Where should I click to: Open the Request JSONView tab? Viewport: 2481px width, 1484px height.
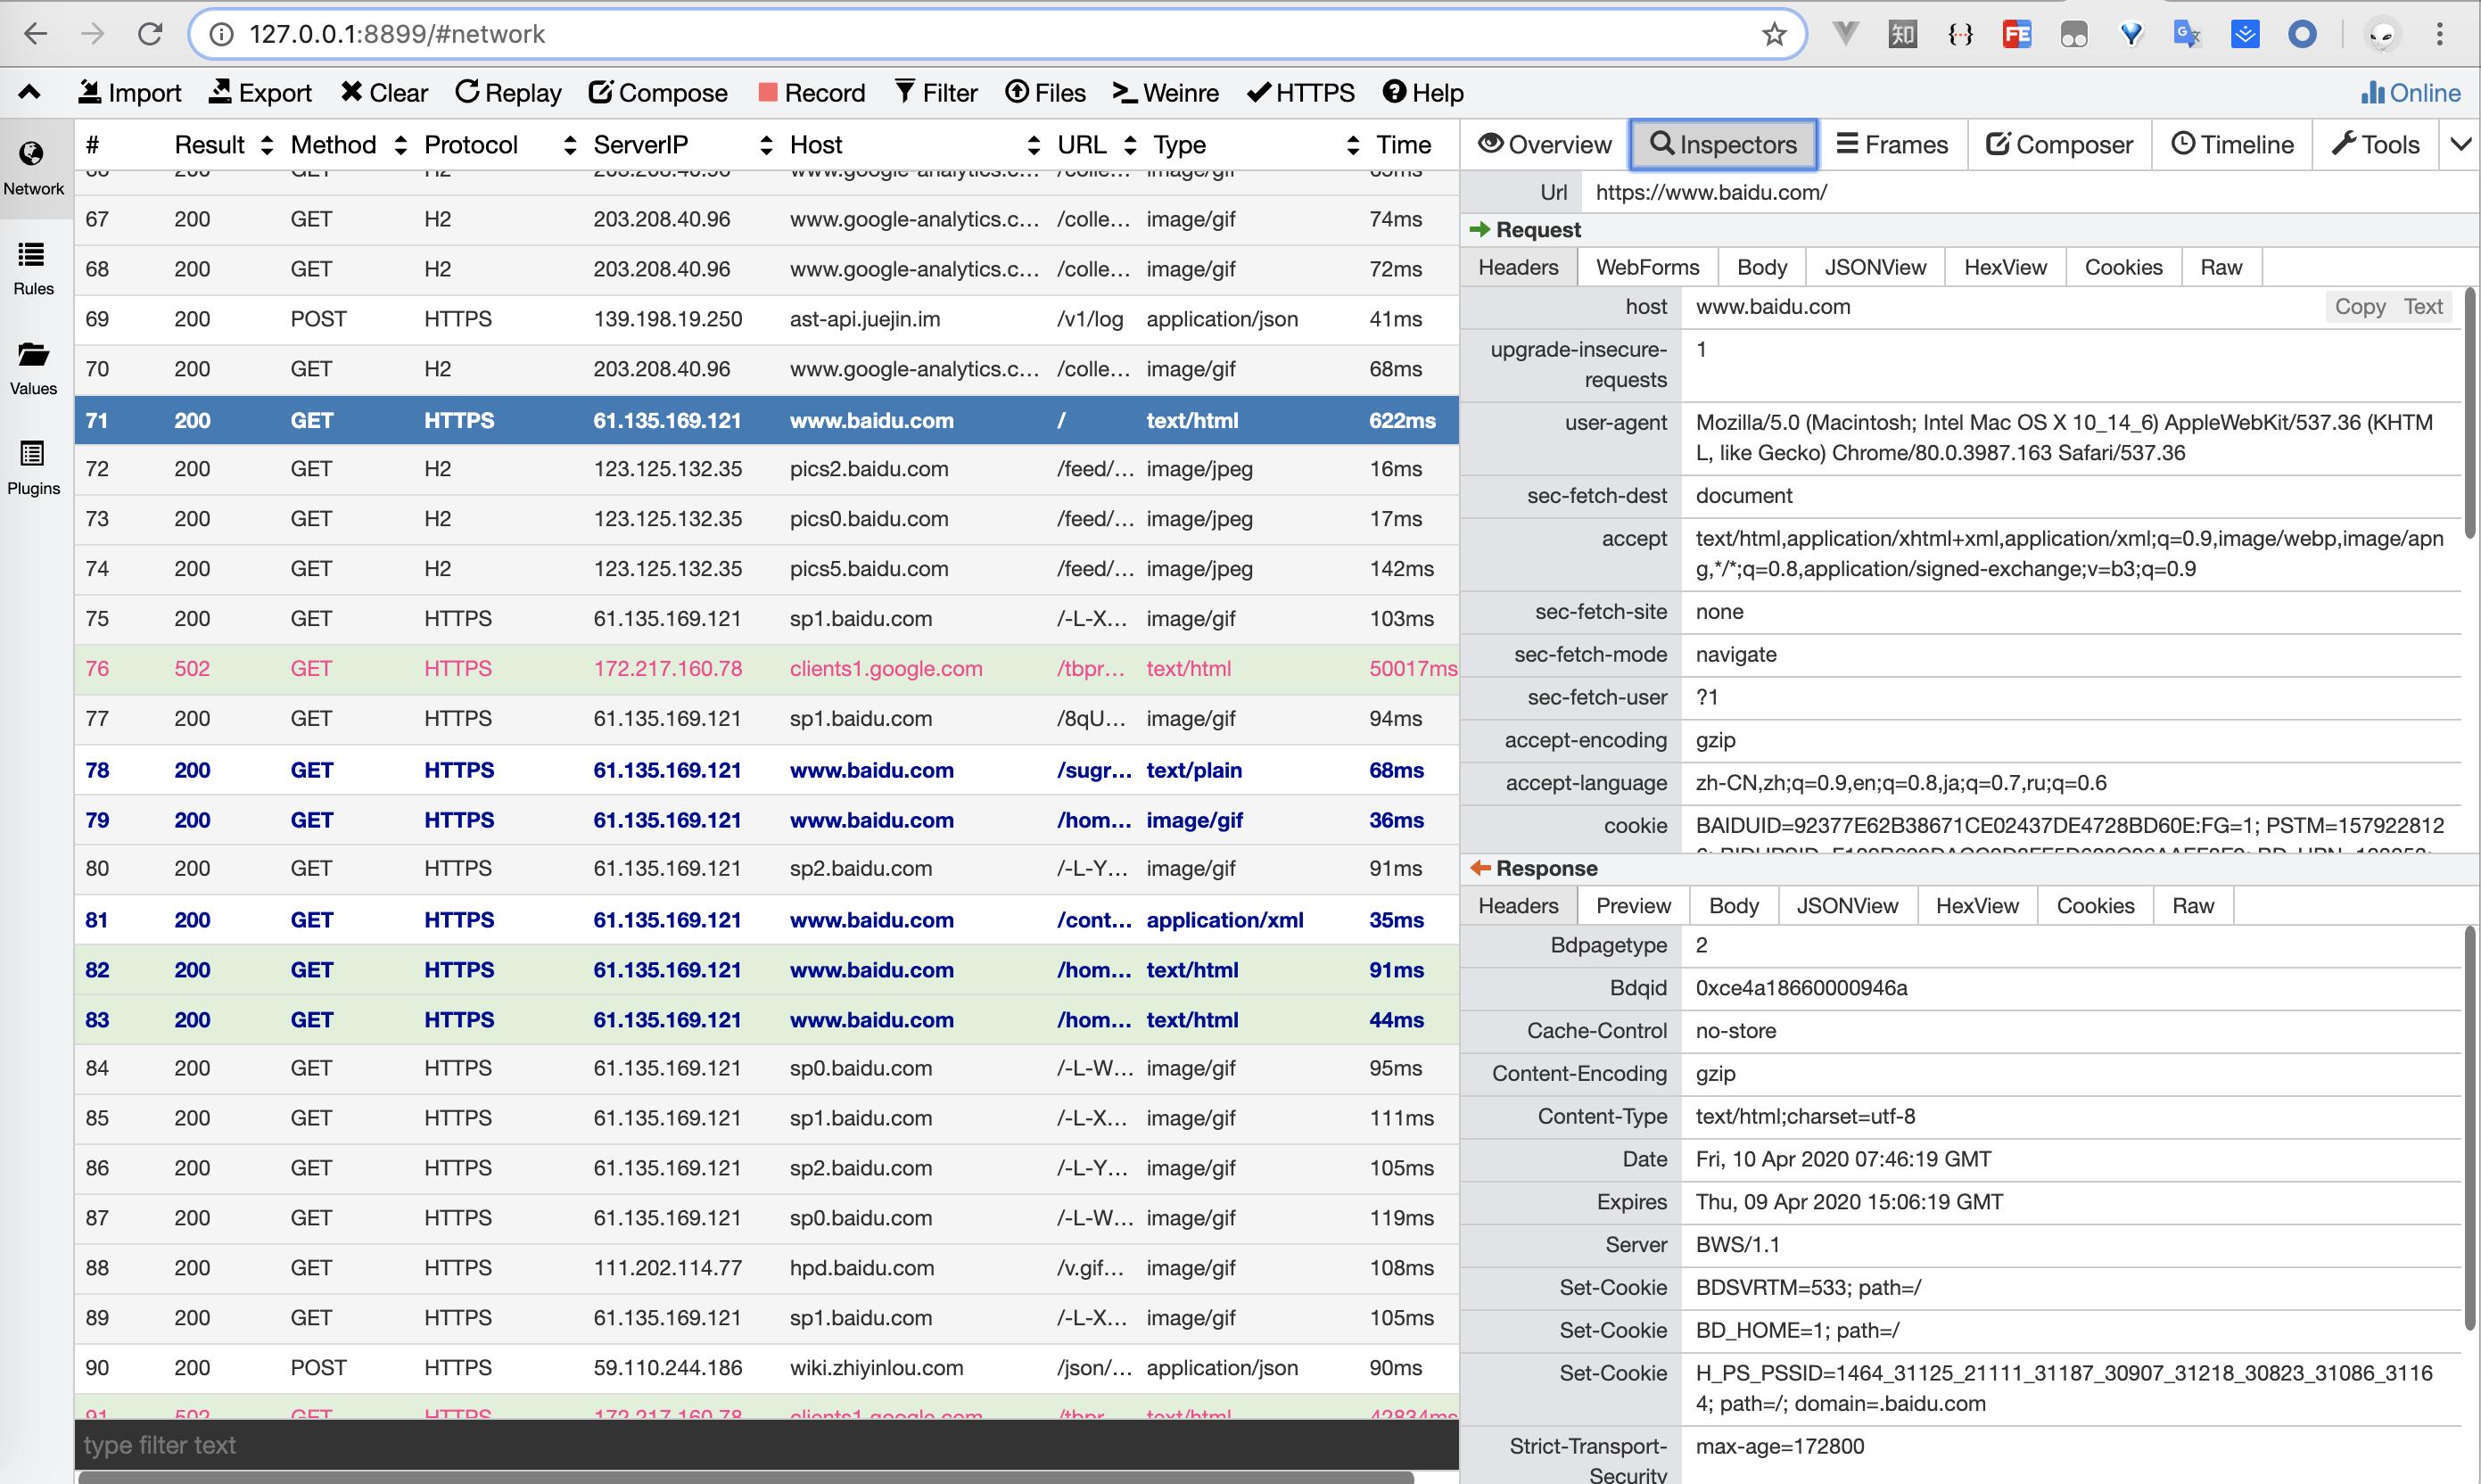[1875, 267]
